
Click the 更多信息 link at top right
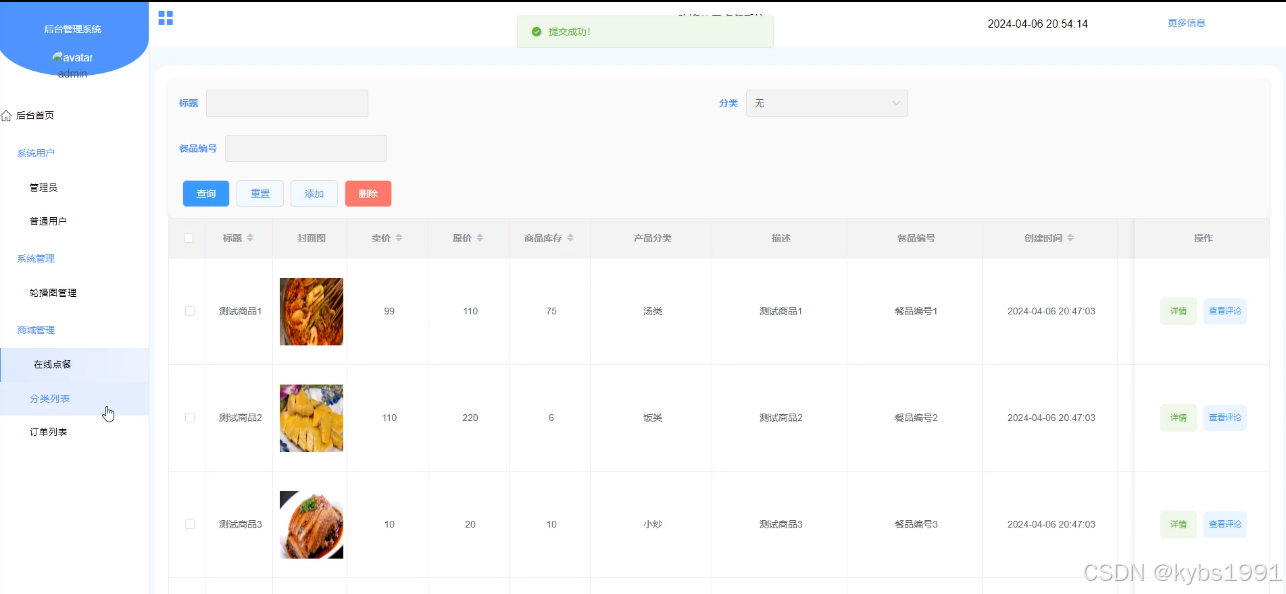tap(1186, 23)
